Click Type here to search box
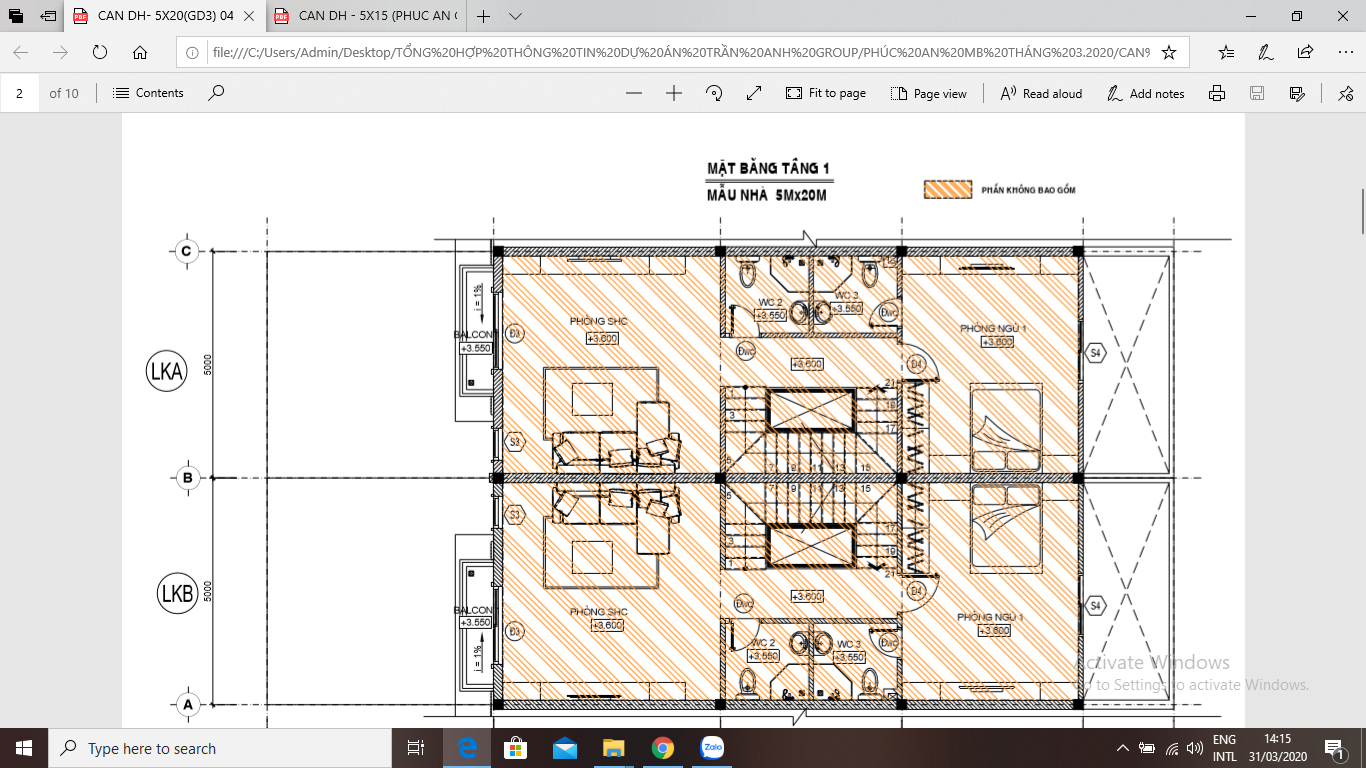This screenshot has width=1366, height=768. [219, 748]
